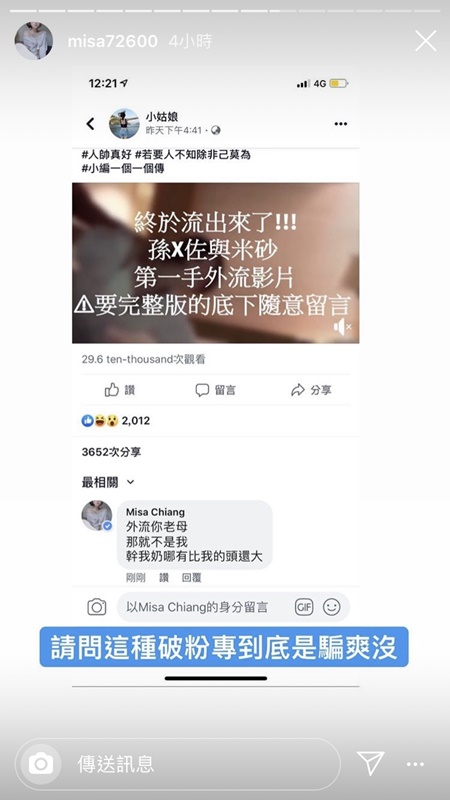Tap the paper plane share icon
This screenshot has width=450, height=800.
pyautogui.click(x=370, y=763)
